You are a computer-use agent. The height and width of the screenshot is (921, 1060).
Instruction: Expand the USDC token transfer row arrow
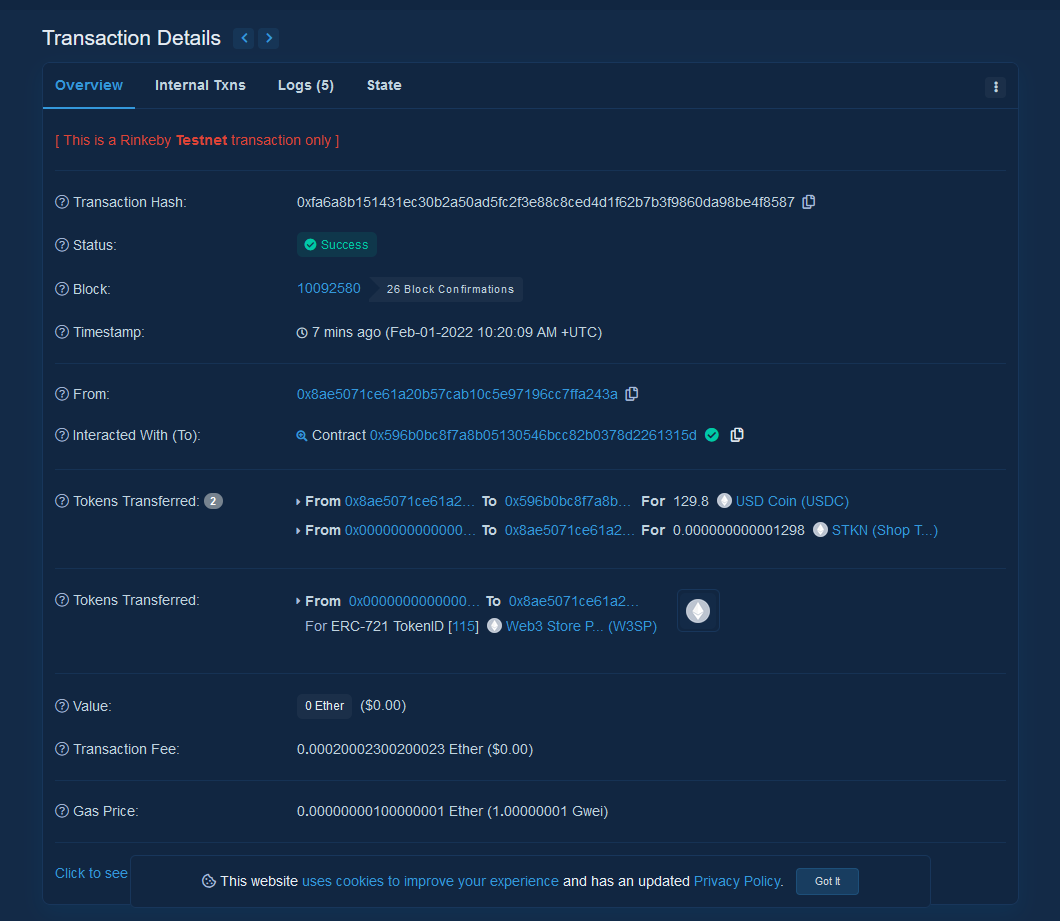299,502
